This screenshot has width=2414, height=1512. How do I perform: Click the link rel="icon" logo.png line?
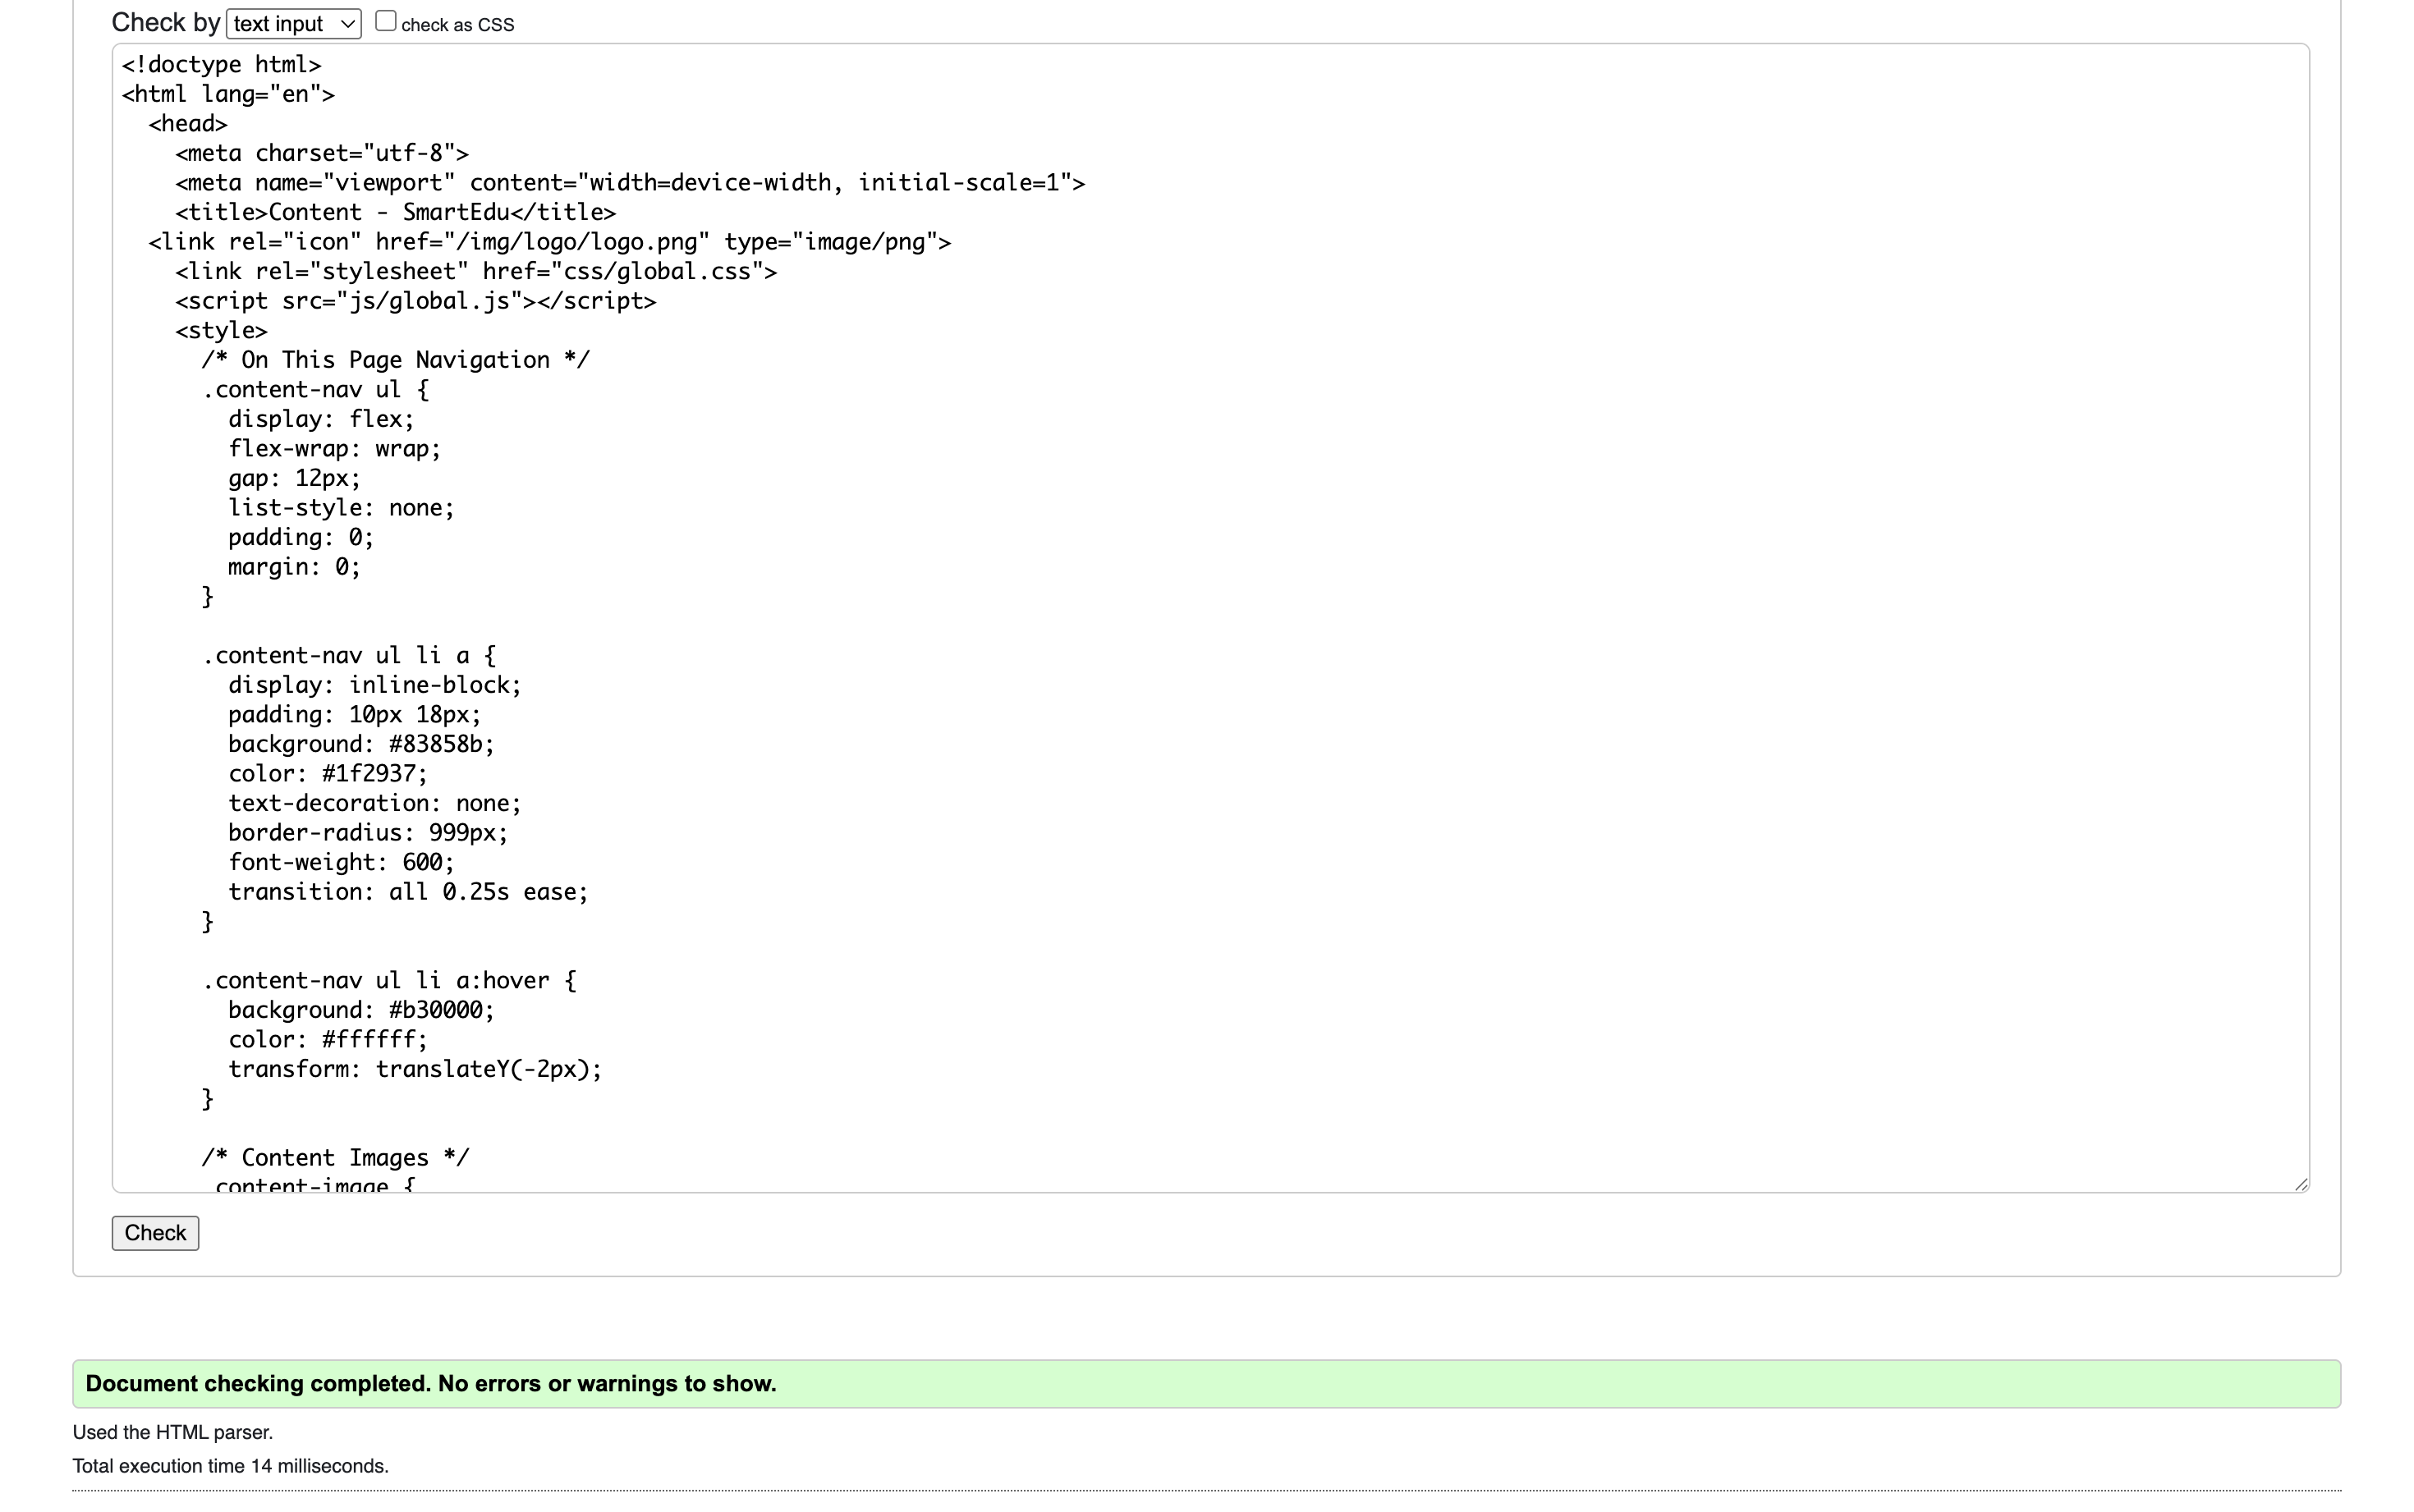549,242
